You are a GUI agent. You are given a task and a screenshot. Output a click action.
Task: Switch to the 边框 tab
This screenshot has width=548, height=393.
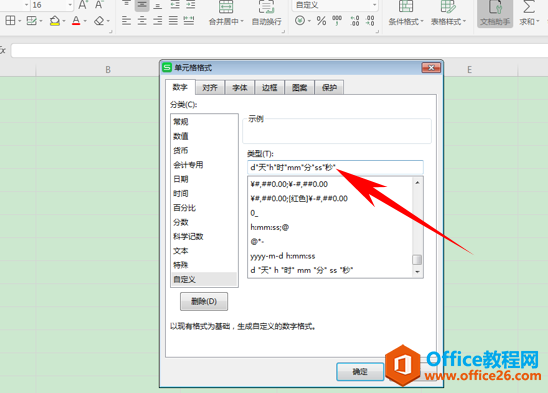(269, 87)
